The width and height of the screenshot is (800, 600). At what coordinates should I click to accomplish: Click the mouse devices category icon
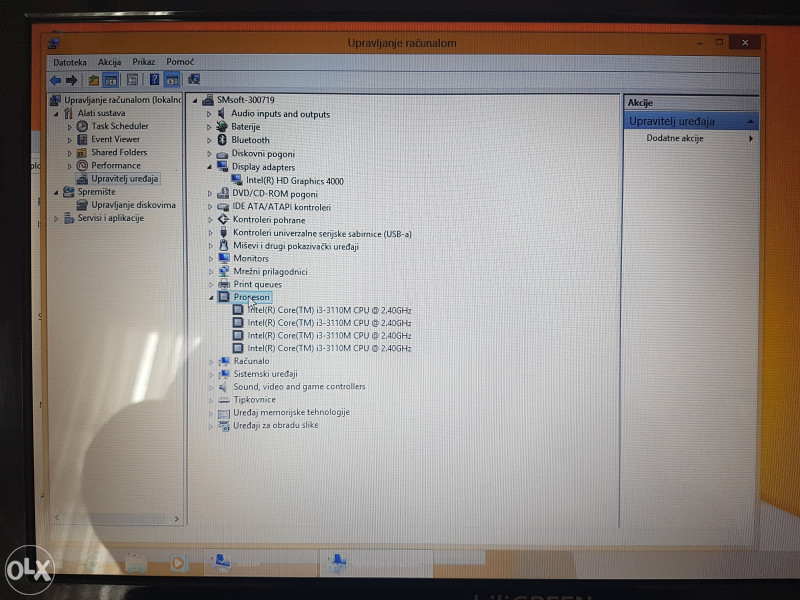pyautogui.click(x=223, y=245)
